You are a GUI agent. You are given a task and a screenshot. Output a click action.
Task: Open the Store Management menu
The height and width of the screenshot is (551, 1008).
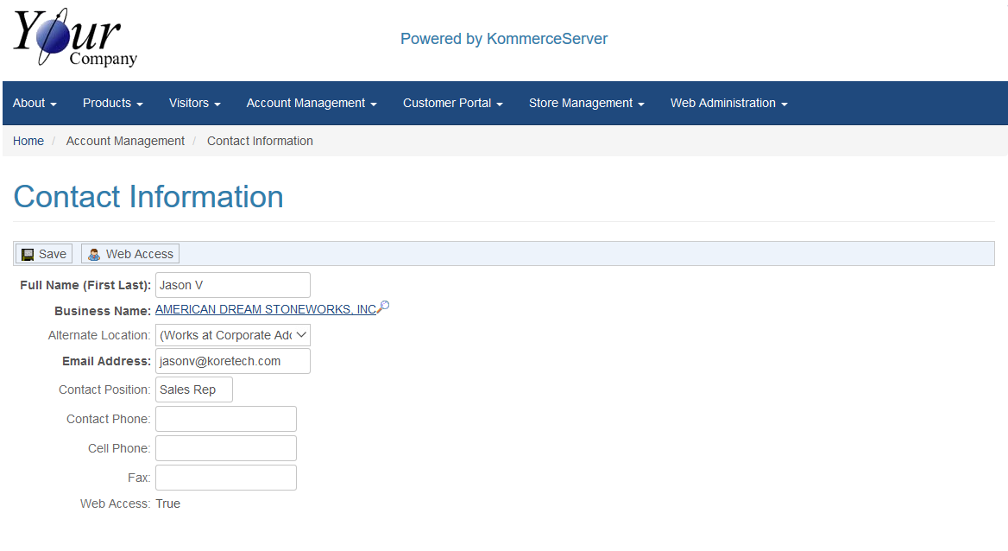pyautogui.click(x=586, y=103)
